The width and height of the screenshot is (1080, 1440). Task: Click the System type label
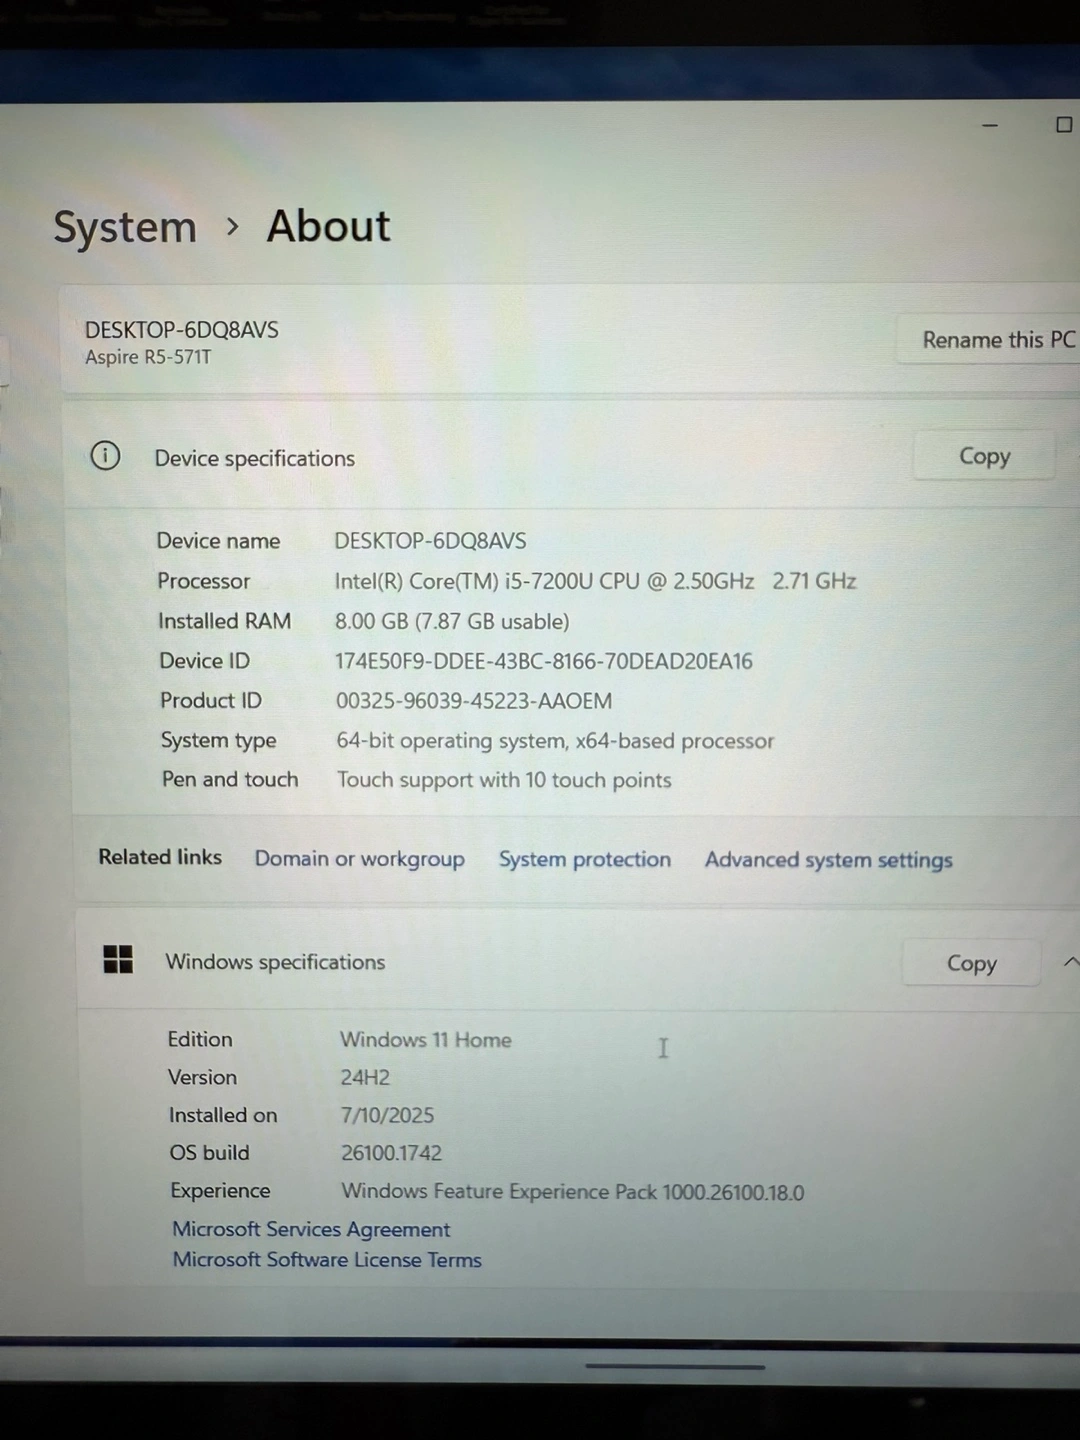(x=218, y=741)
